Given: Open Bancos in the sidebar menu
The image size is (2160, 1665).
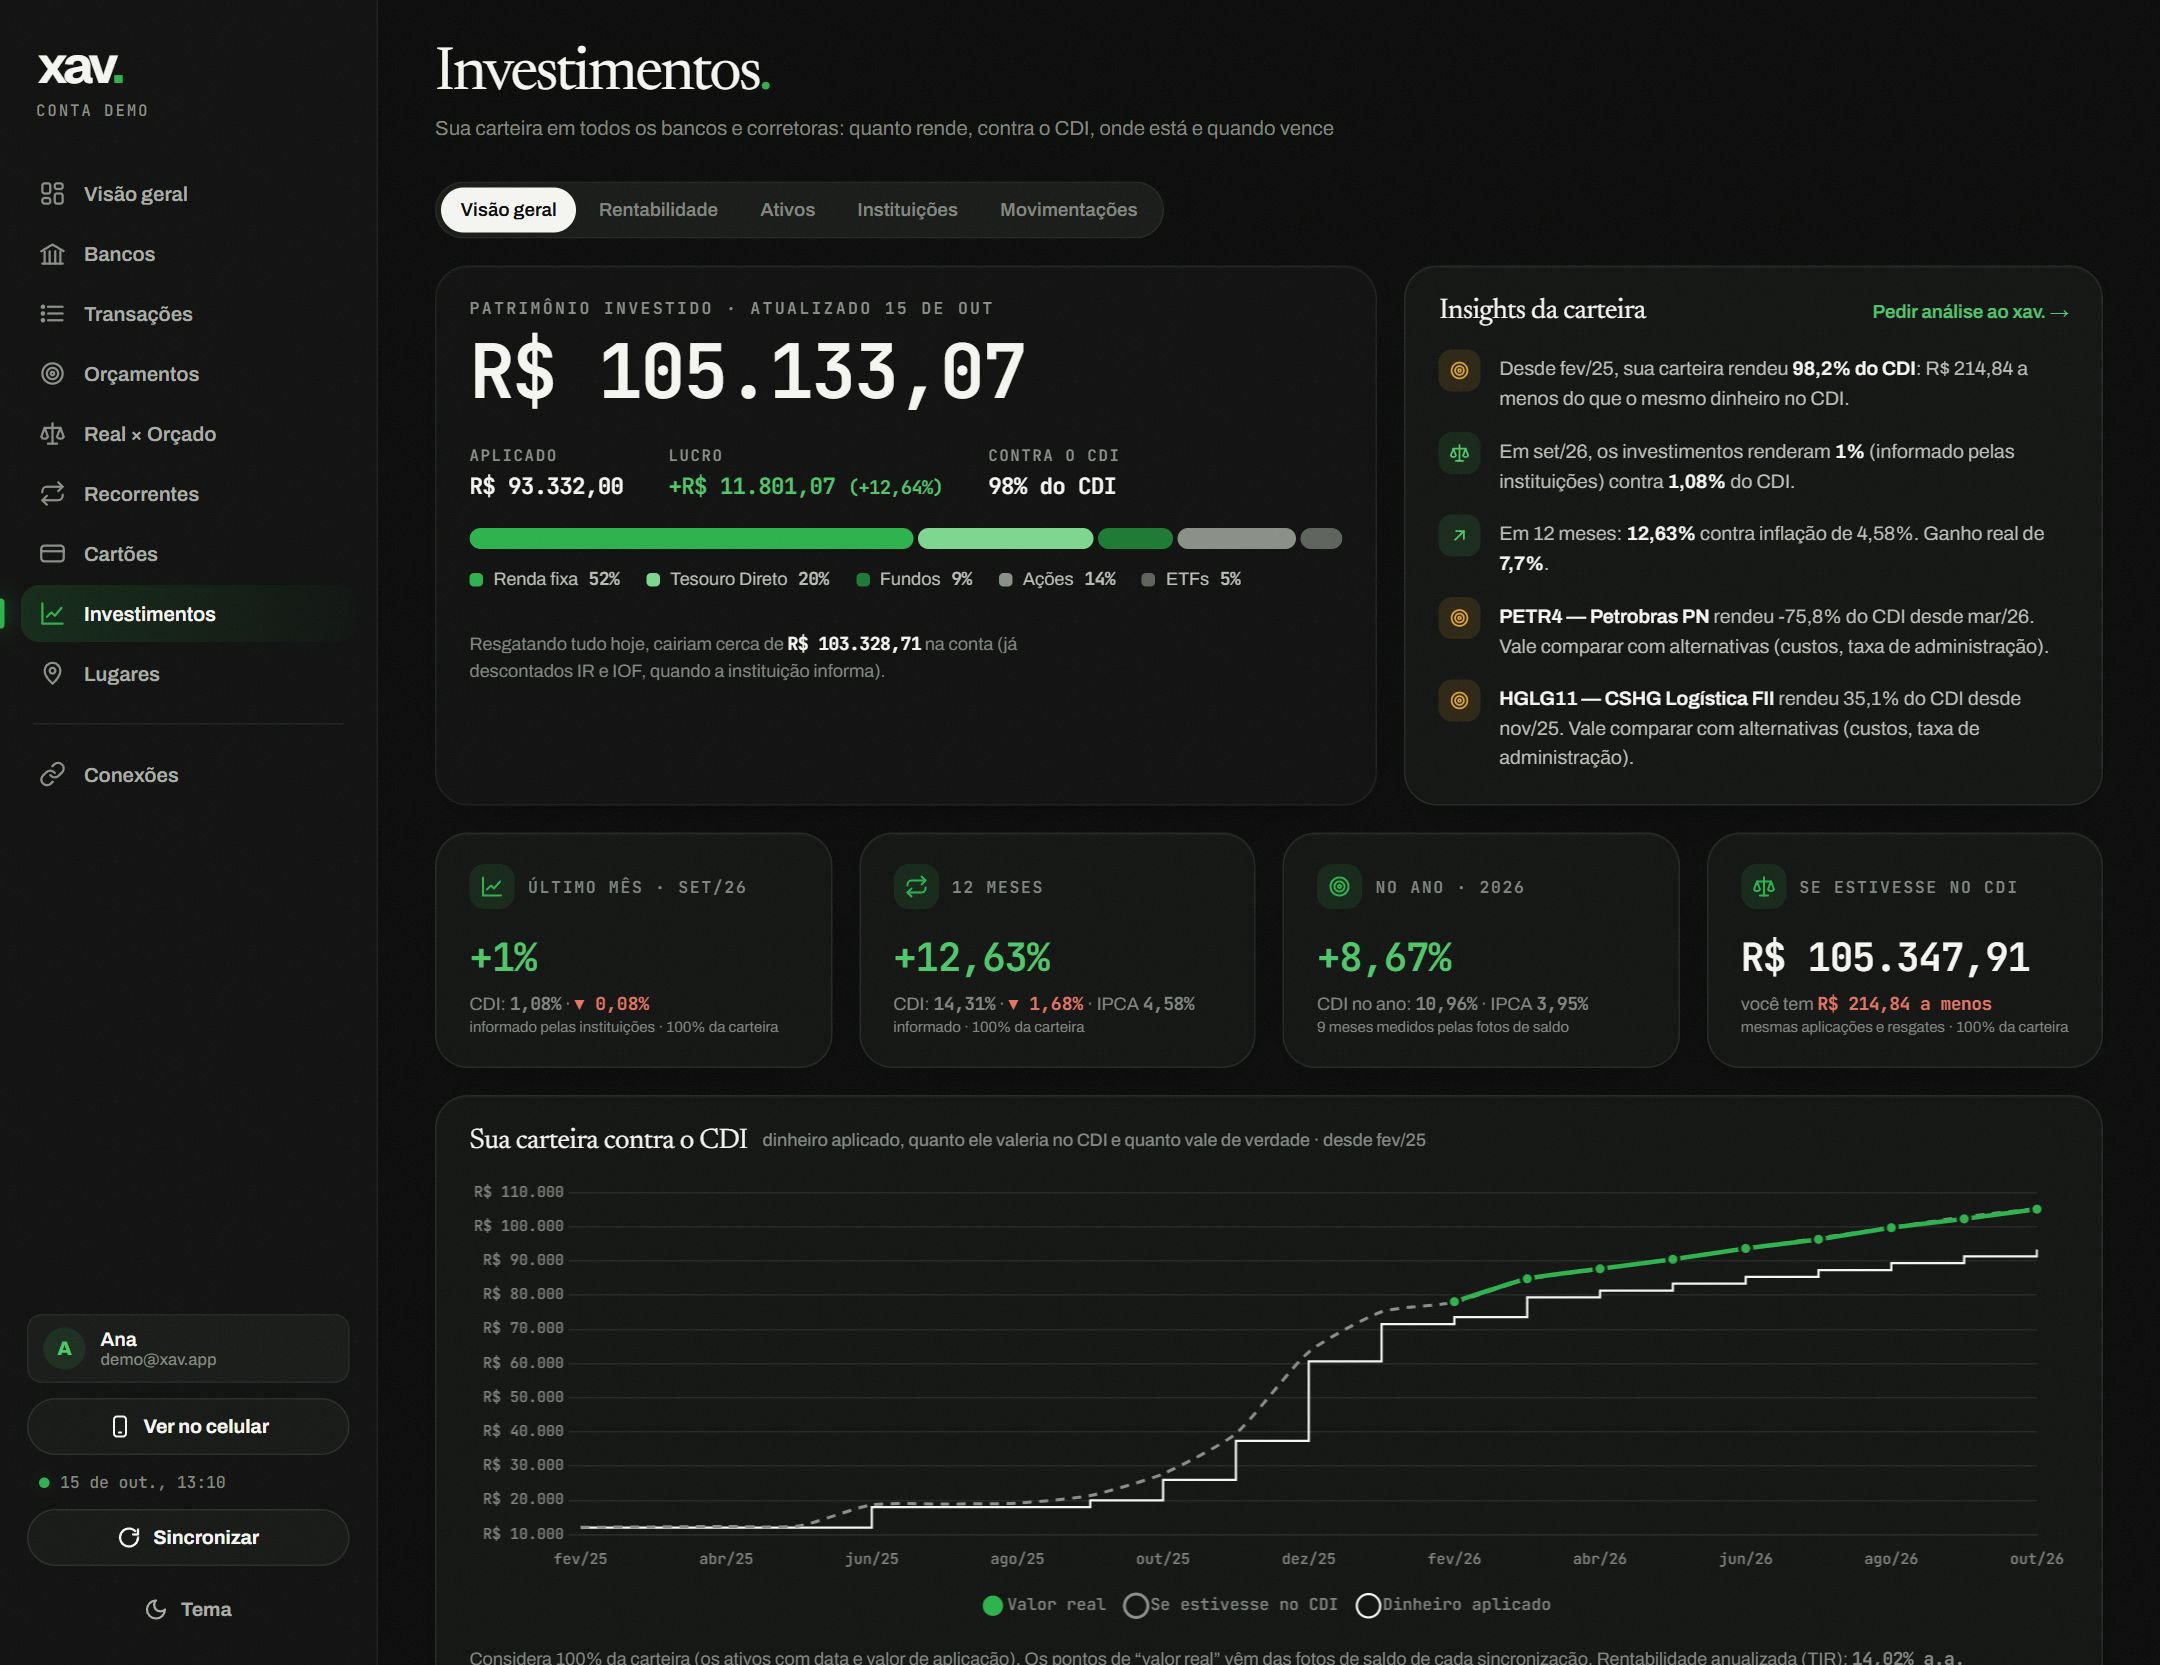Looking at the screenshot, I should [x=186, y=254].
